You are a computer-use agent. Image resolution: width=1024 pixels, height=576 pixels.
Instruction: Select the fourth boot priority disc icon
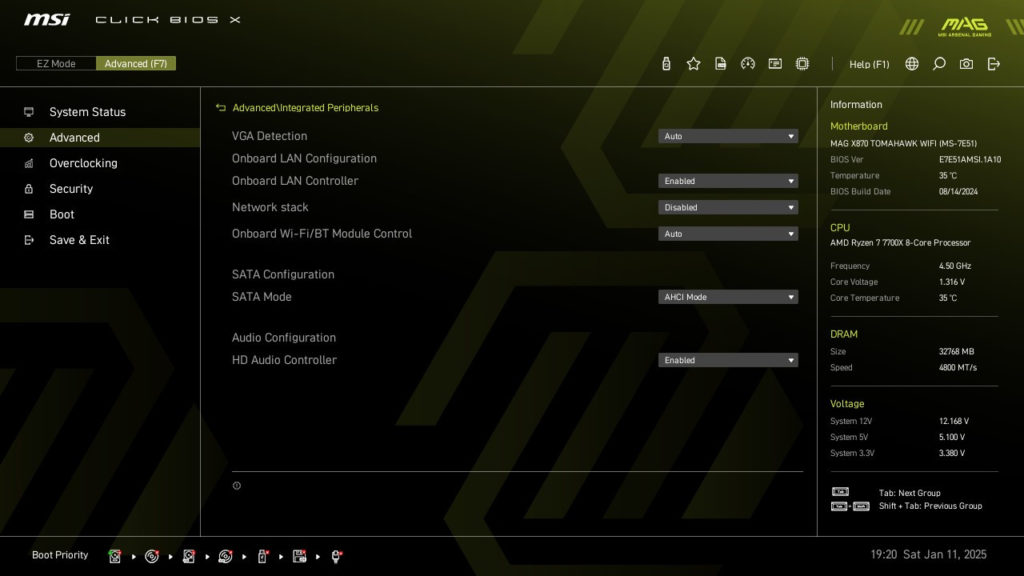pyautogui.click(x=225, y=556)
